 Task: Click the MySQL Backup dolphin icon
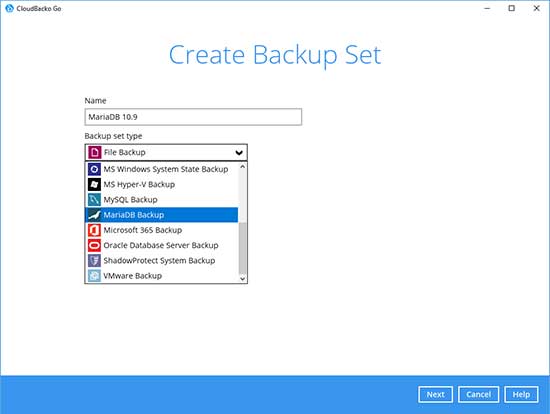click(x=94, y=200)
